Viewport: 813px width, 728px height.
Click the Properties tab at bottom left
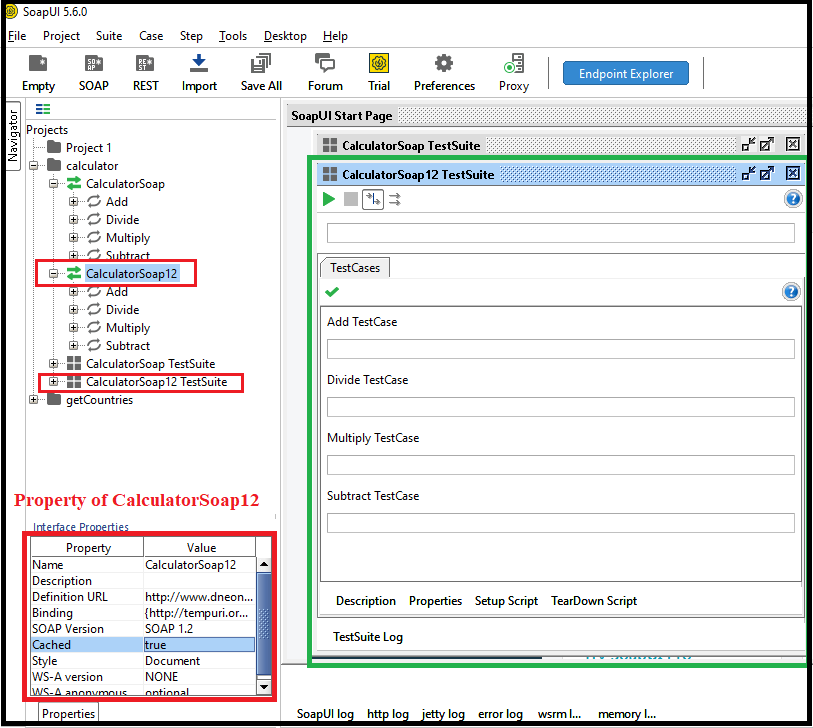68,714
